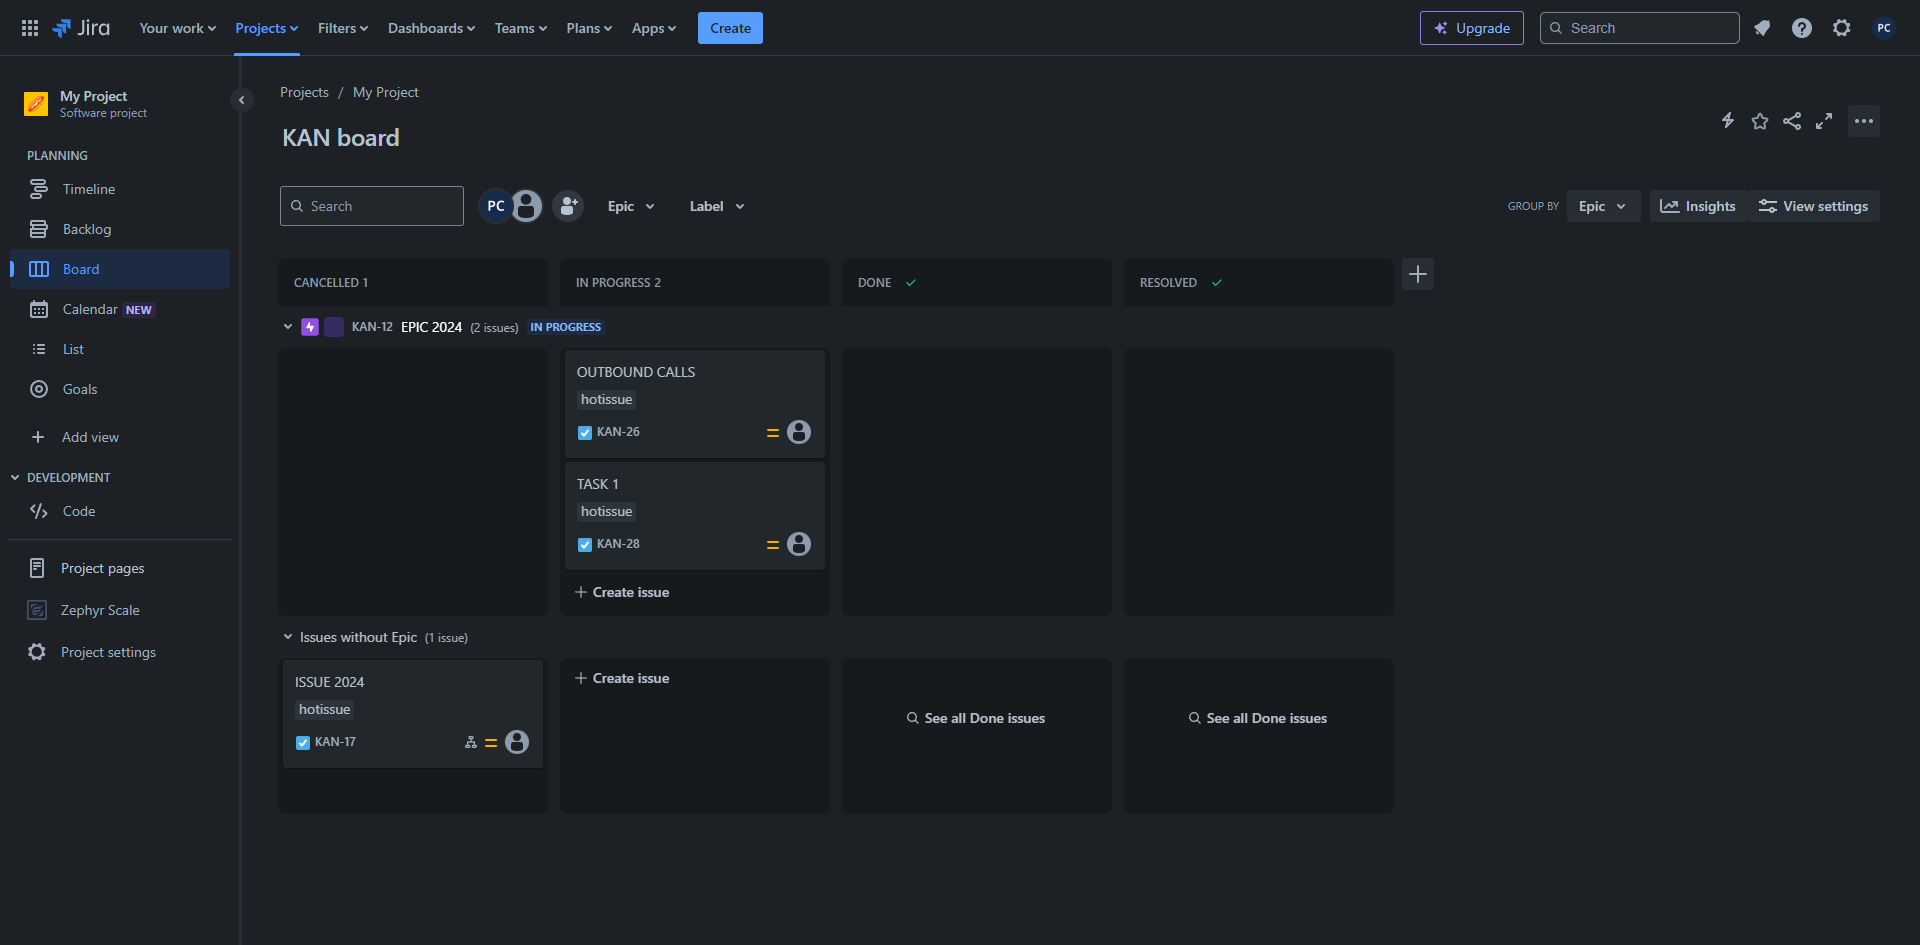
Task: Open the Dashboards menu
Action: point(431,28)
